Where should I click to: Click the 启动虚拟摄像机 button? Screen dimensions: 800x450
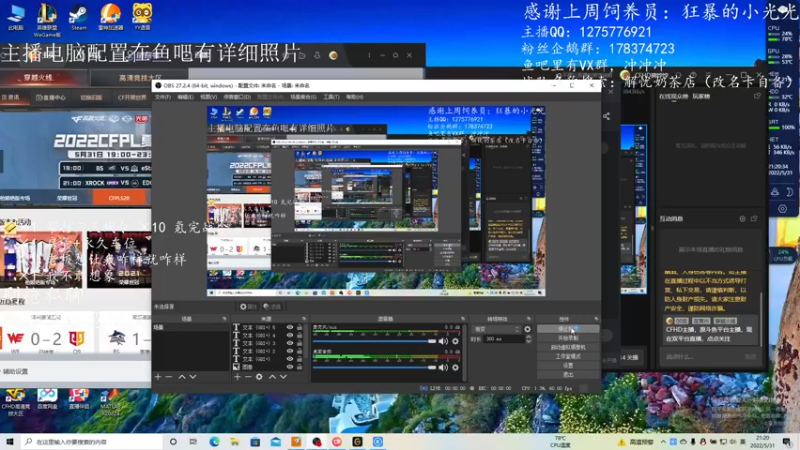click(568, 347)
